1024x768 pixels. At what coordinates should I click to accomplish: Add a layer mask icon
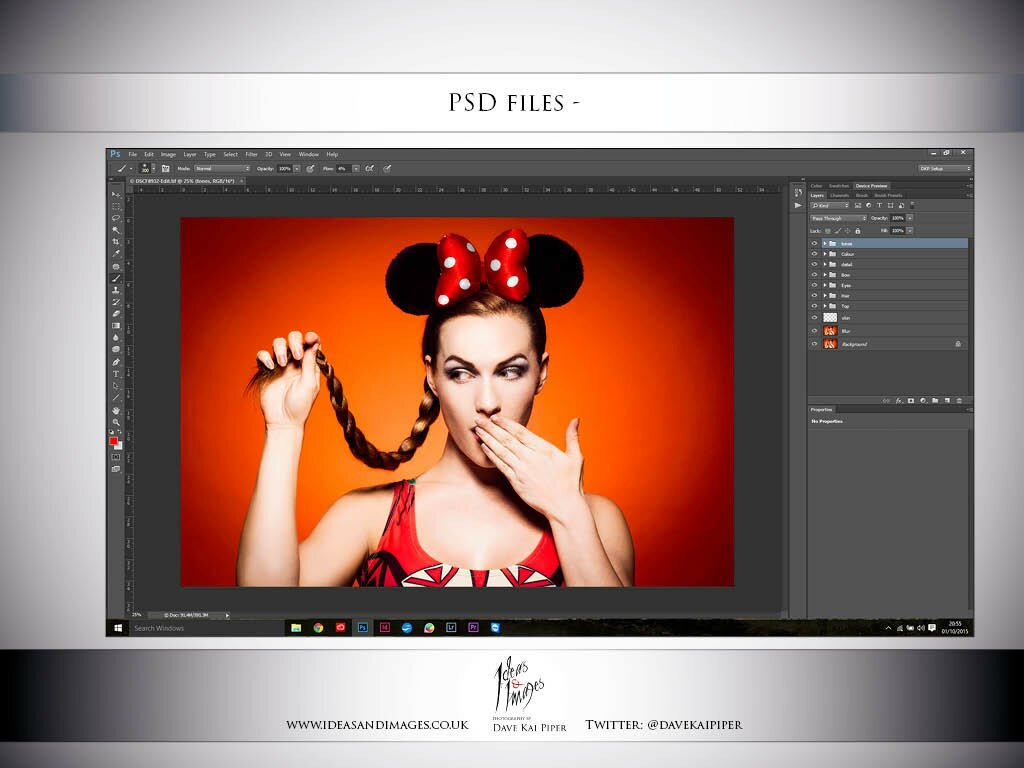[911, 400]
